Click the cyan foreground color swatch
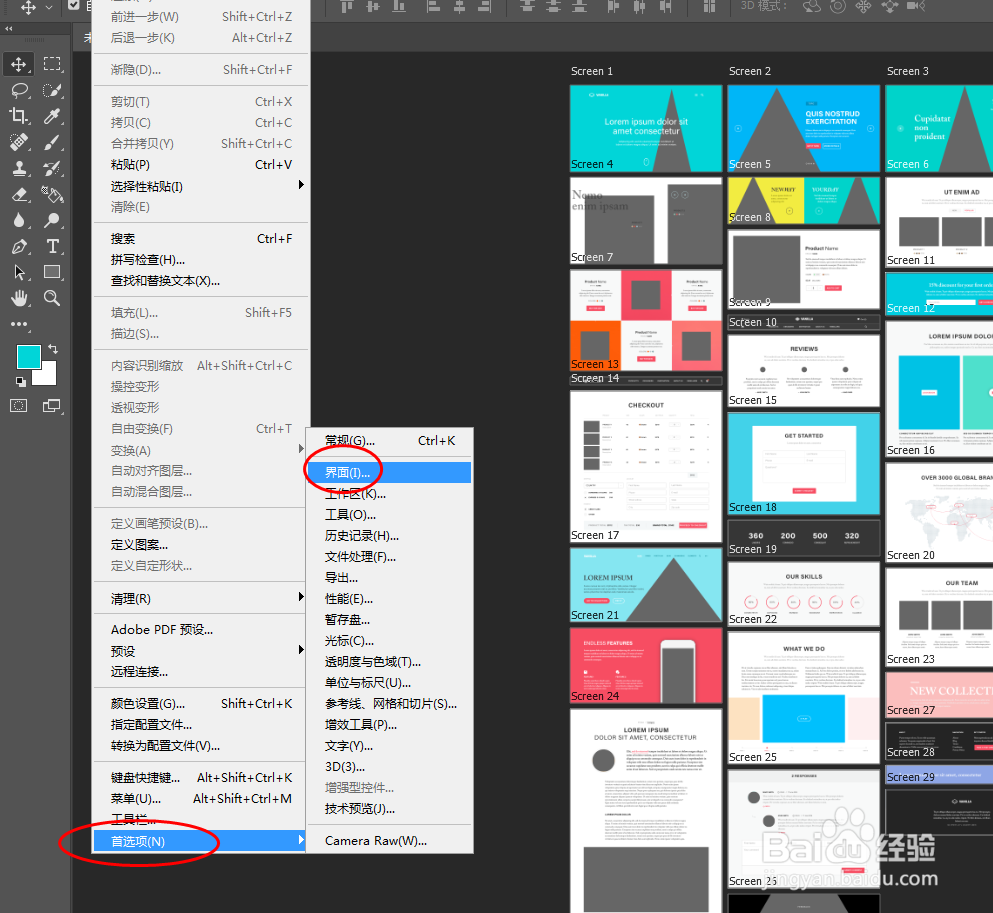Viewport: 993px width, 913px height. [28, 356]
